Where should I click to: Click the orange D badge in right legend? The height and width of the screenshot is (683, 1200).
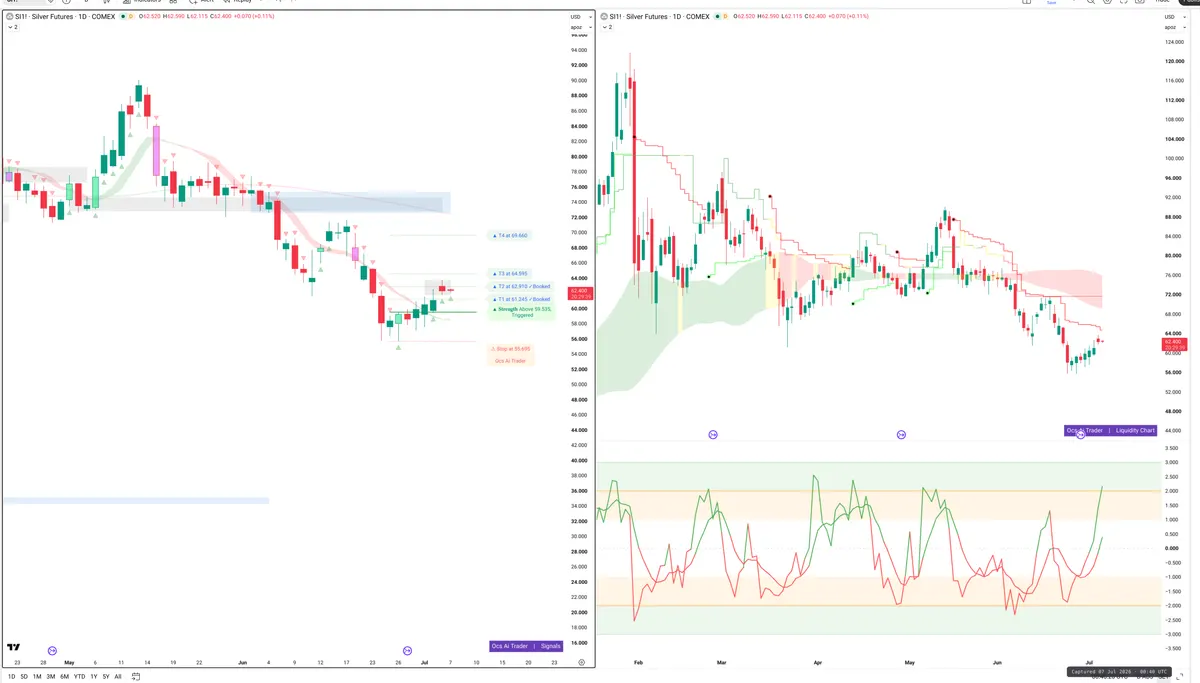(724, 17)
